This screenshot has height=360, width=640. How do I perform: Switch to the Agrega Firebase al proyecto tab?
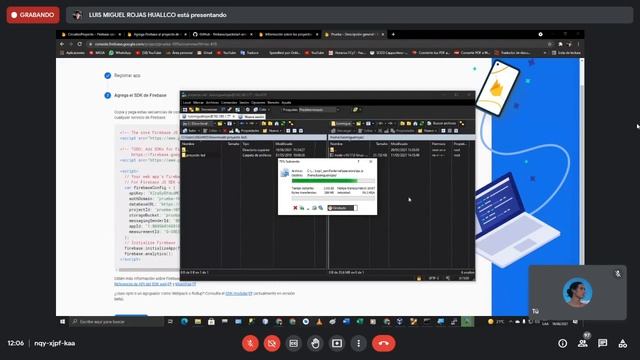click(x=156, y=34)
